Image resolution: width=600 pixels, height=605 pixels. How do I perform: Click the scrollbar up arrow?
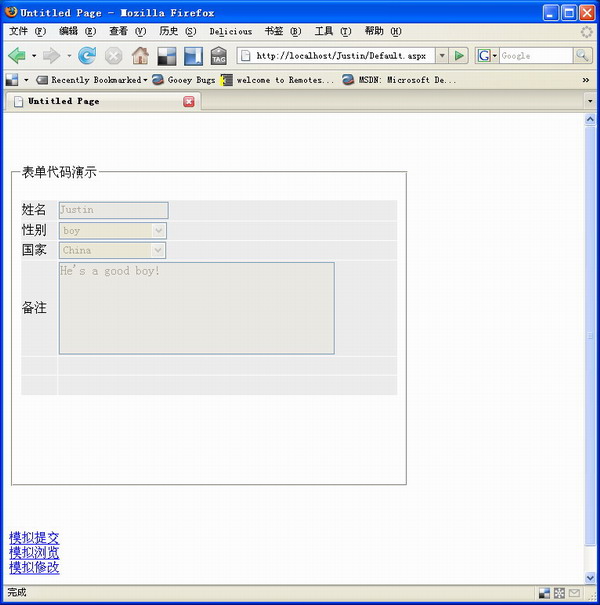point(590,119)
